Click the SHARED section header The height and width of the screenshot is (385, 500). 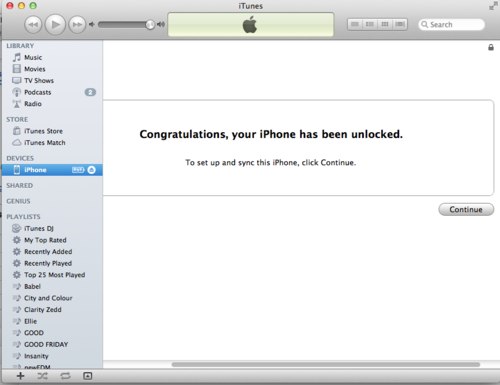(20, 185)
